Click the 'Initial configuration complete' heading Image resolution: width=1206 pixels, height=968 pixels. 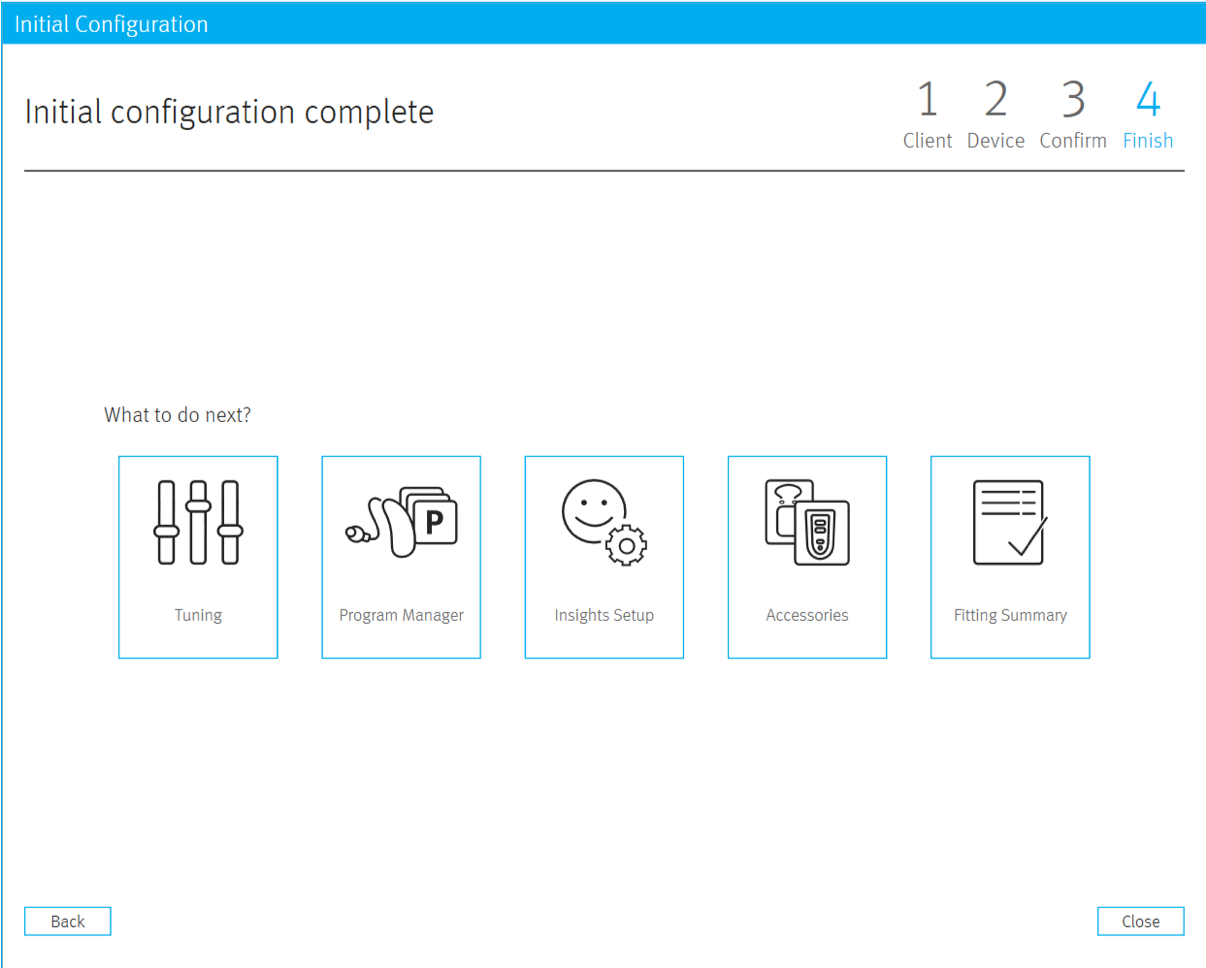(x=229, y=112)
